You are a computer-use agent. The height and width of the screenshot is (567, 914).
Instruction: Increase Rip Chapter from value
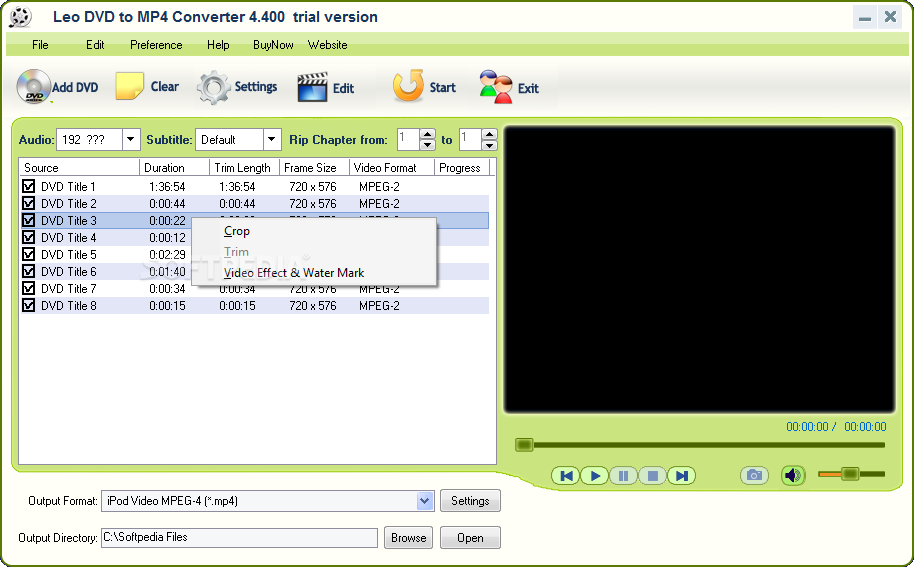pyautogui.click(x=428, y=134)
